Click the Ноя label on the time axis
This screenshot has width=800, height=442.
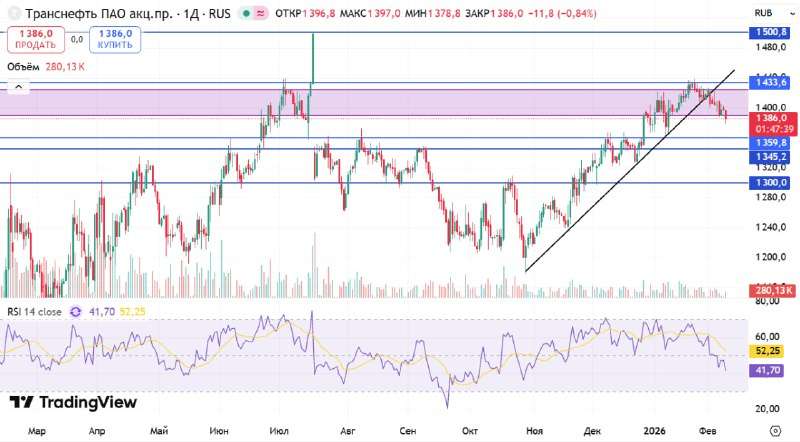[534, 431]
